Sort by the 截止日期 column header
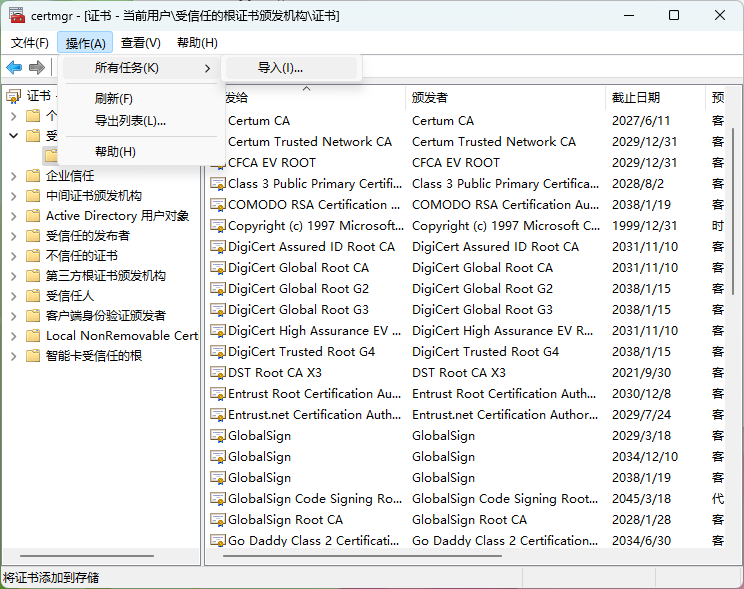744x589 pixels. click(x=656, y=97)
